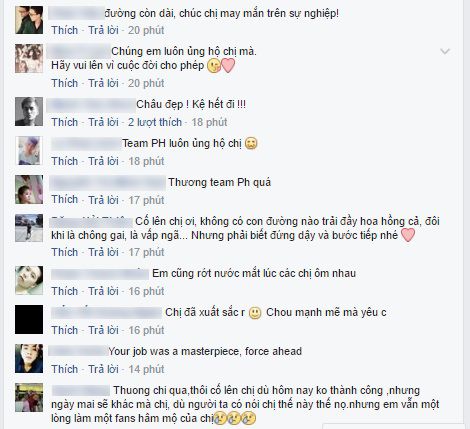Click the "14 phút" timestamp
The image size is (470, 429).
tap(146, 369)
